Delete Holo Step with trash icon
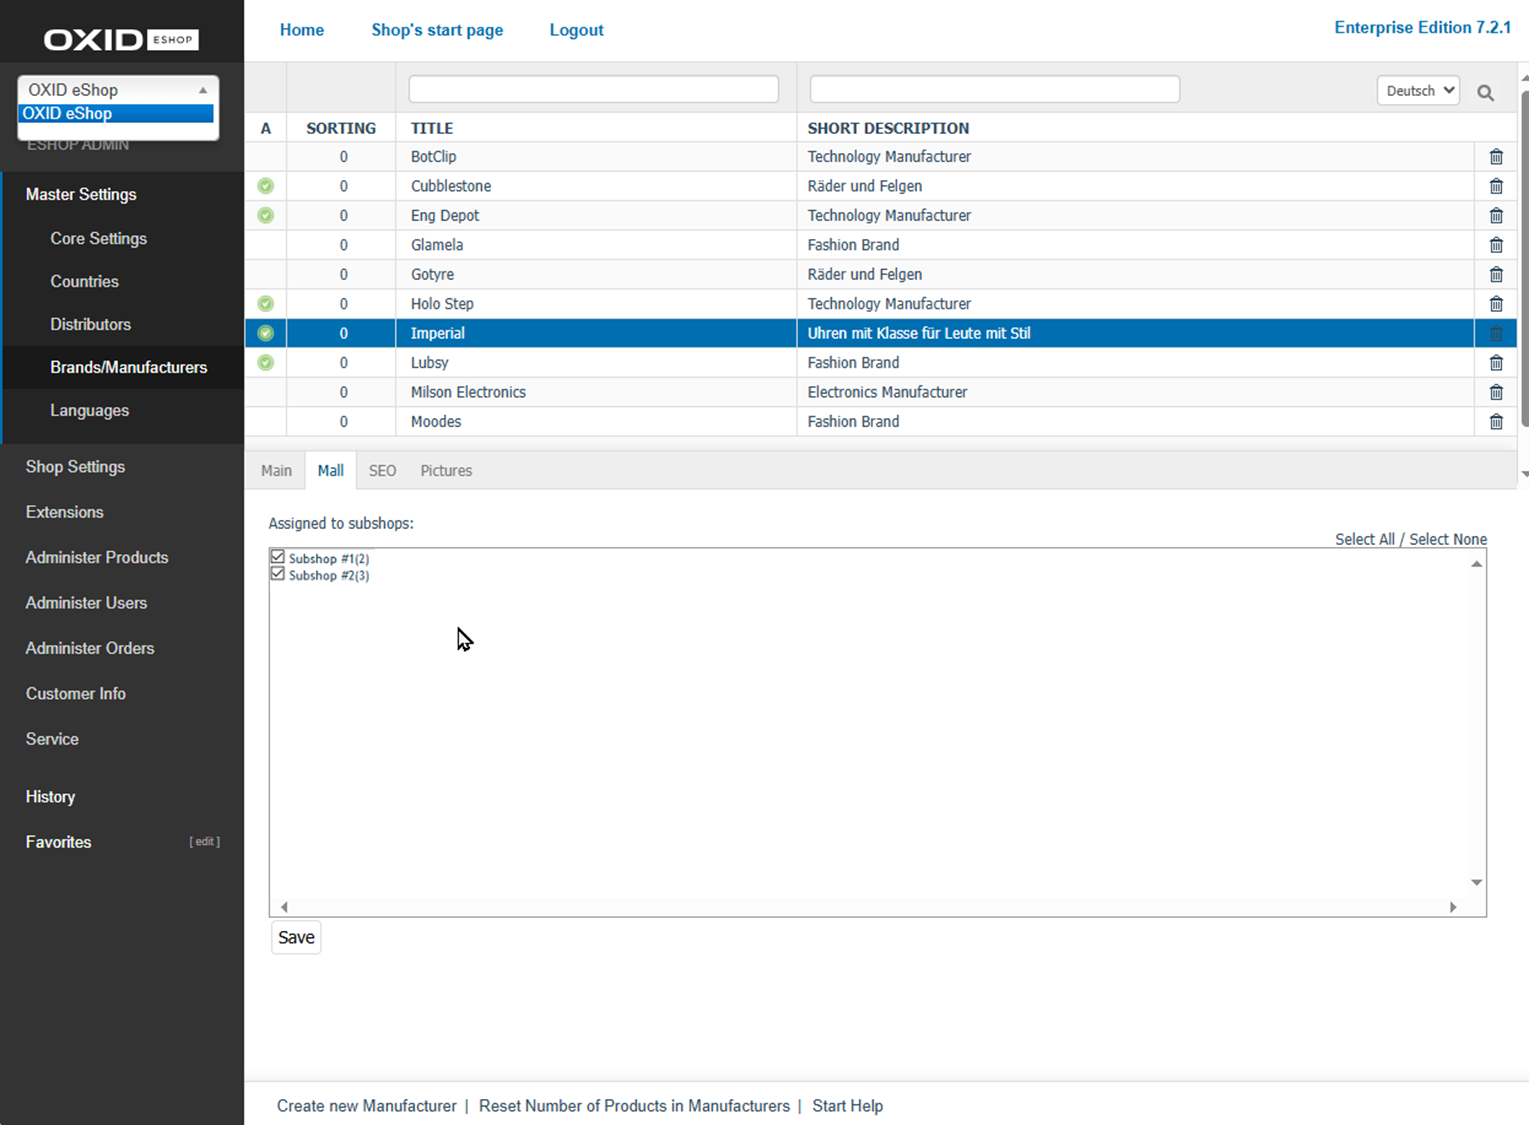 (x=1496, y=304)
